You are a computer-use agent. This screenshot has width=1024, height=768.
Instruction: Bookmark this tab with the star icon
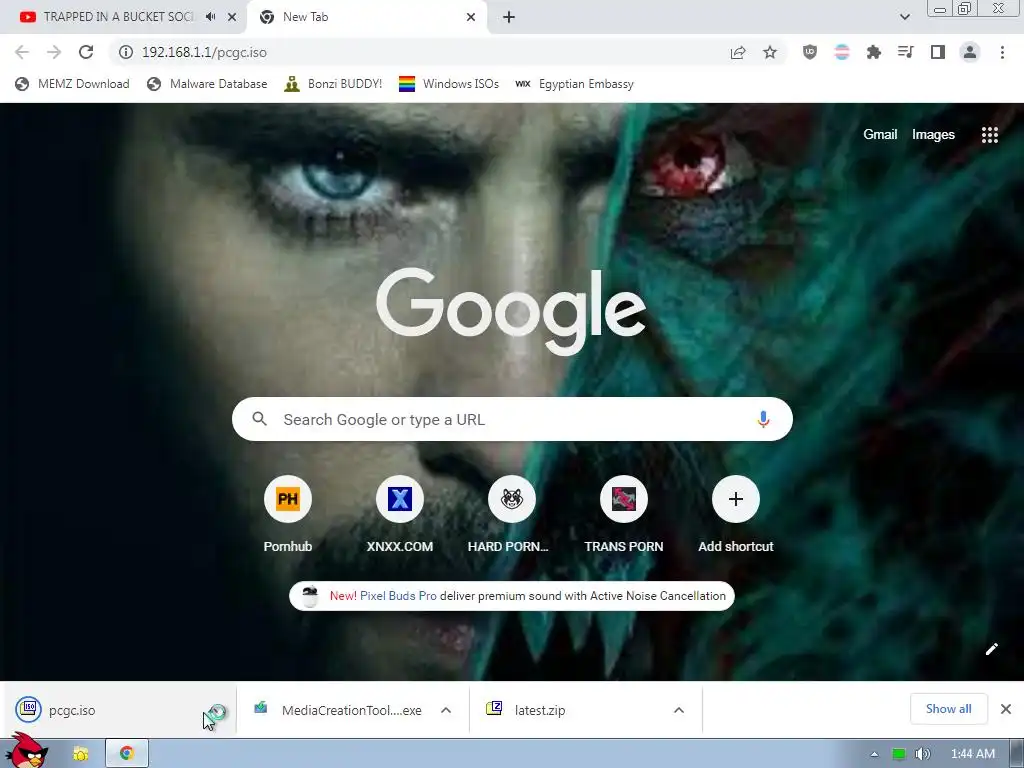770,52
